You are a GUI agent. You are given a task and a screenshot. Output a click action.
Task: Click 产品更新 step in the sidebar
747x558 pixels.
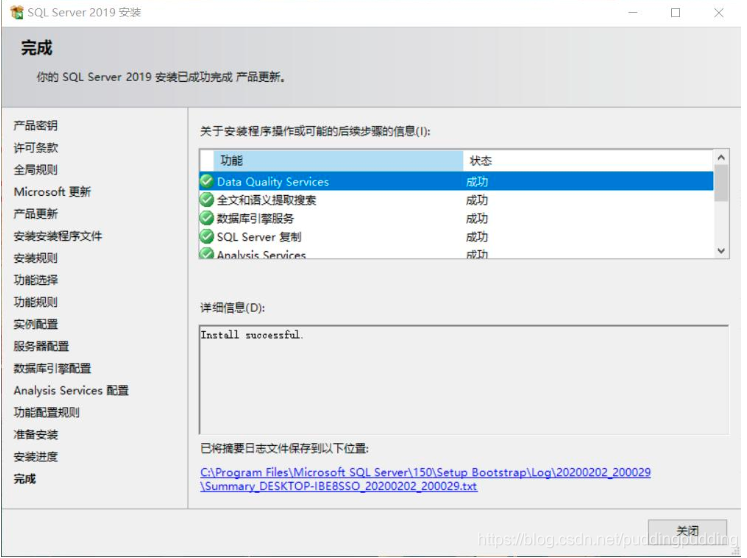36,214
